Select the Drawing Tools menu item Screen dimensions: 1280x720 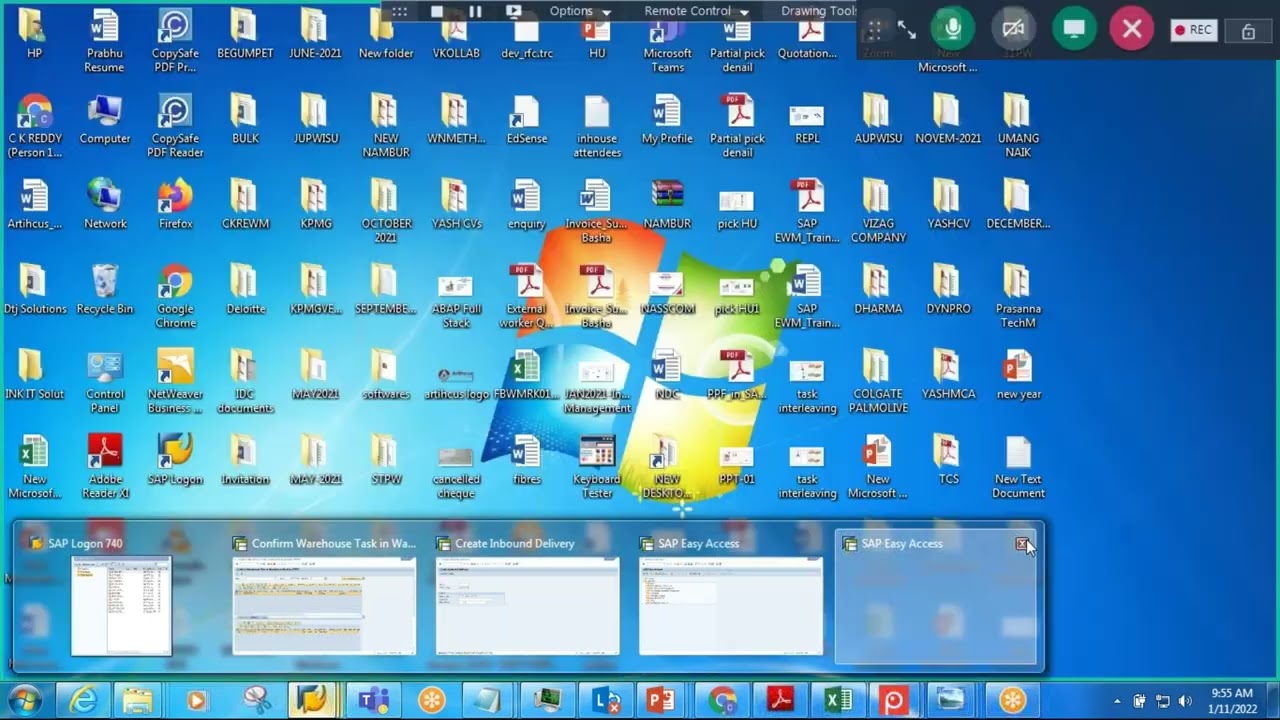pos(818,11)
